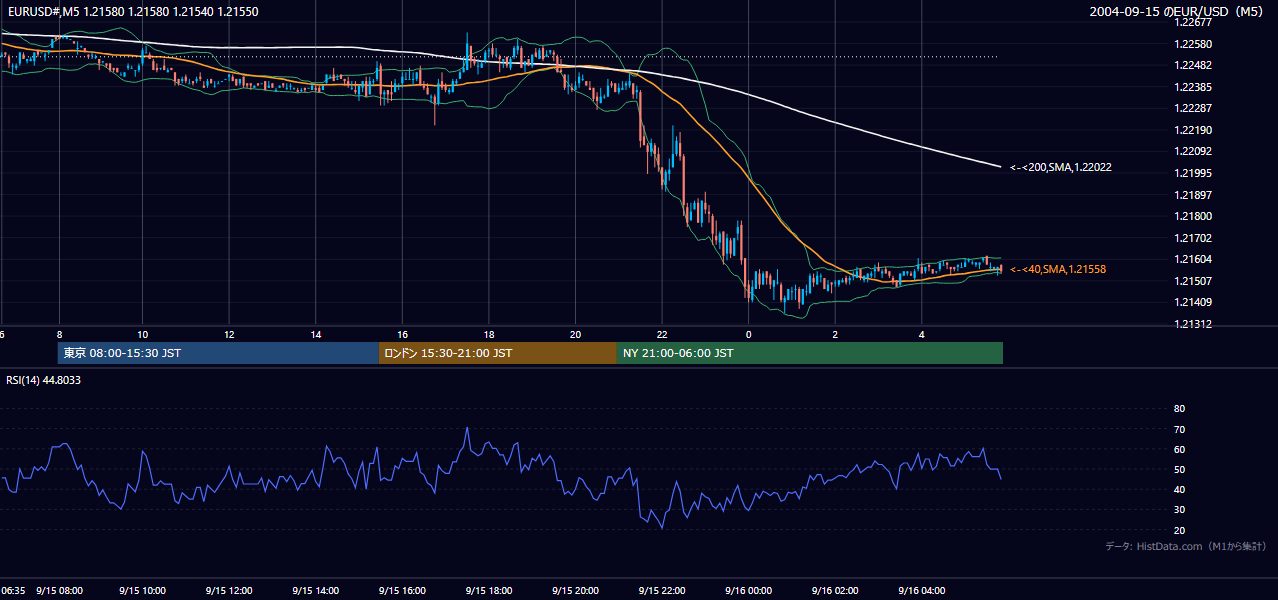
Task: Click price axis value 1.21604
Action: pos(1191,259)
